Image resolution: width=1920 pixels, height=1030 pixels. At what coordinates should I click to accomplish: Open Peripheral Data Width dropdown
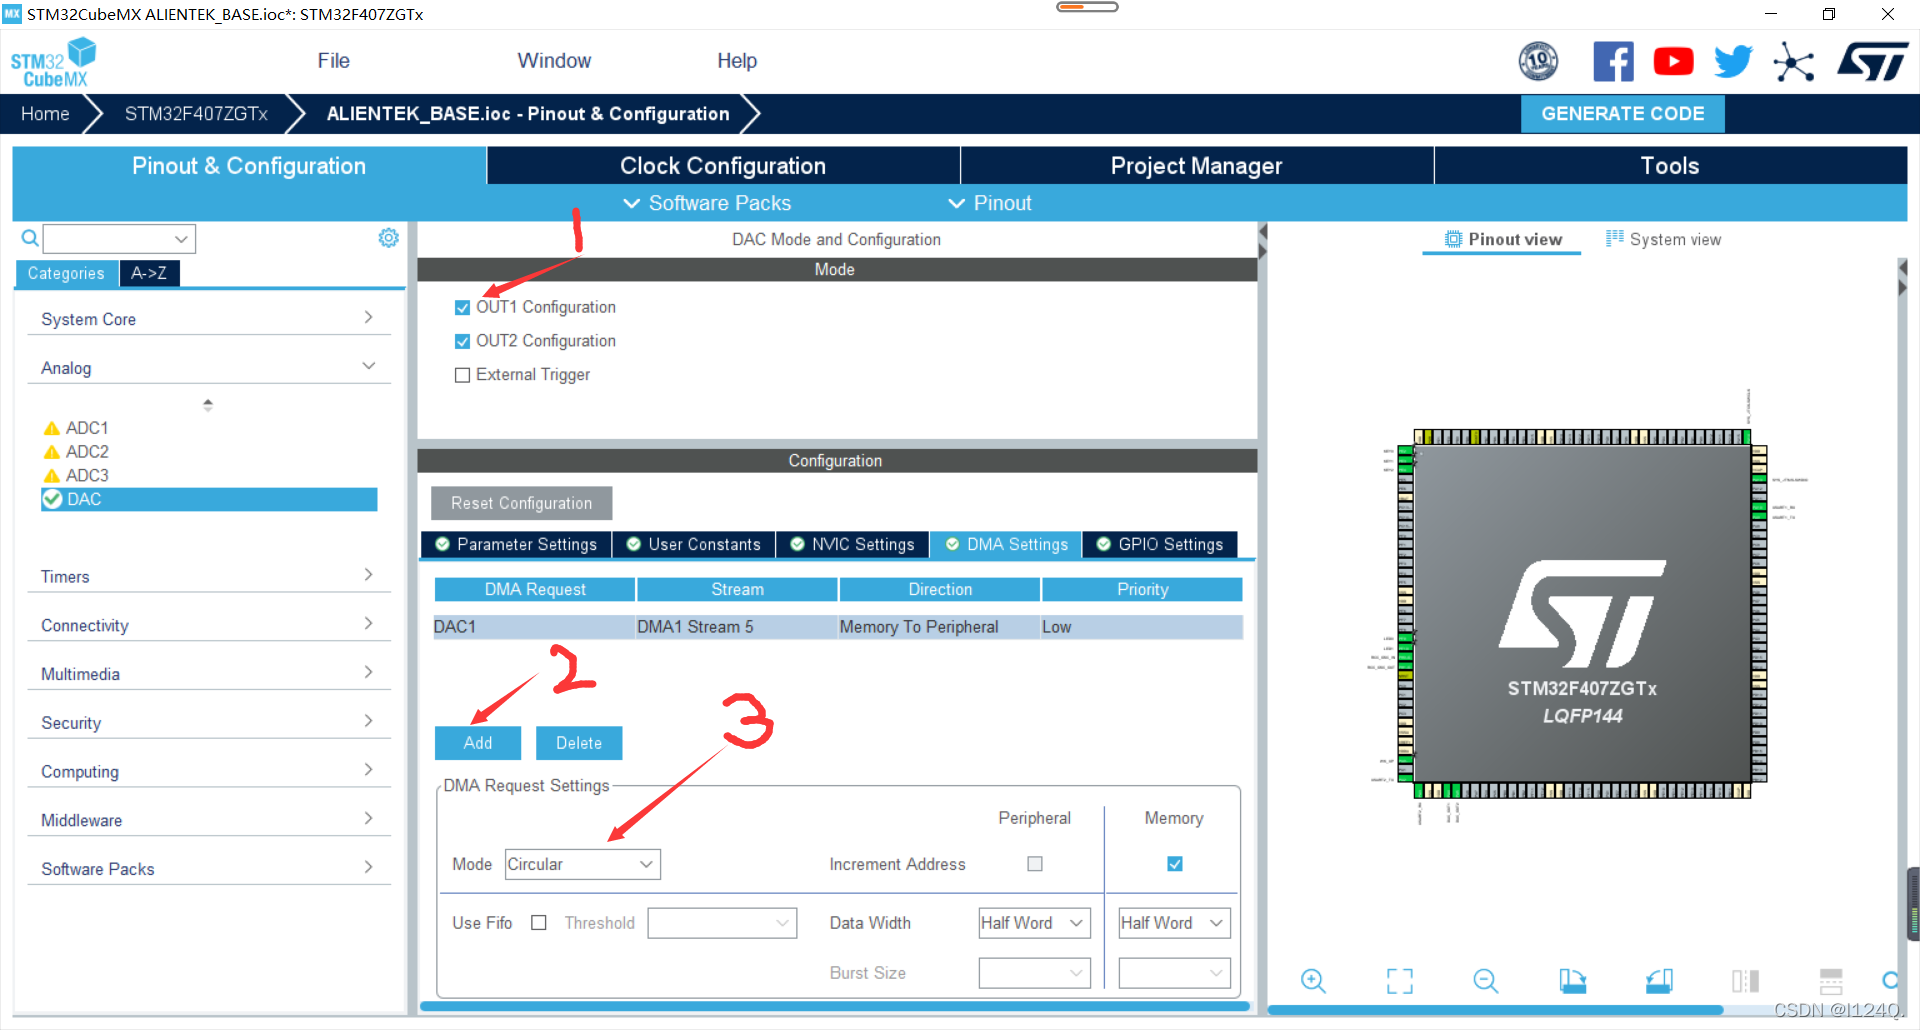1034,923
